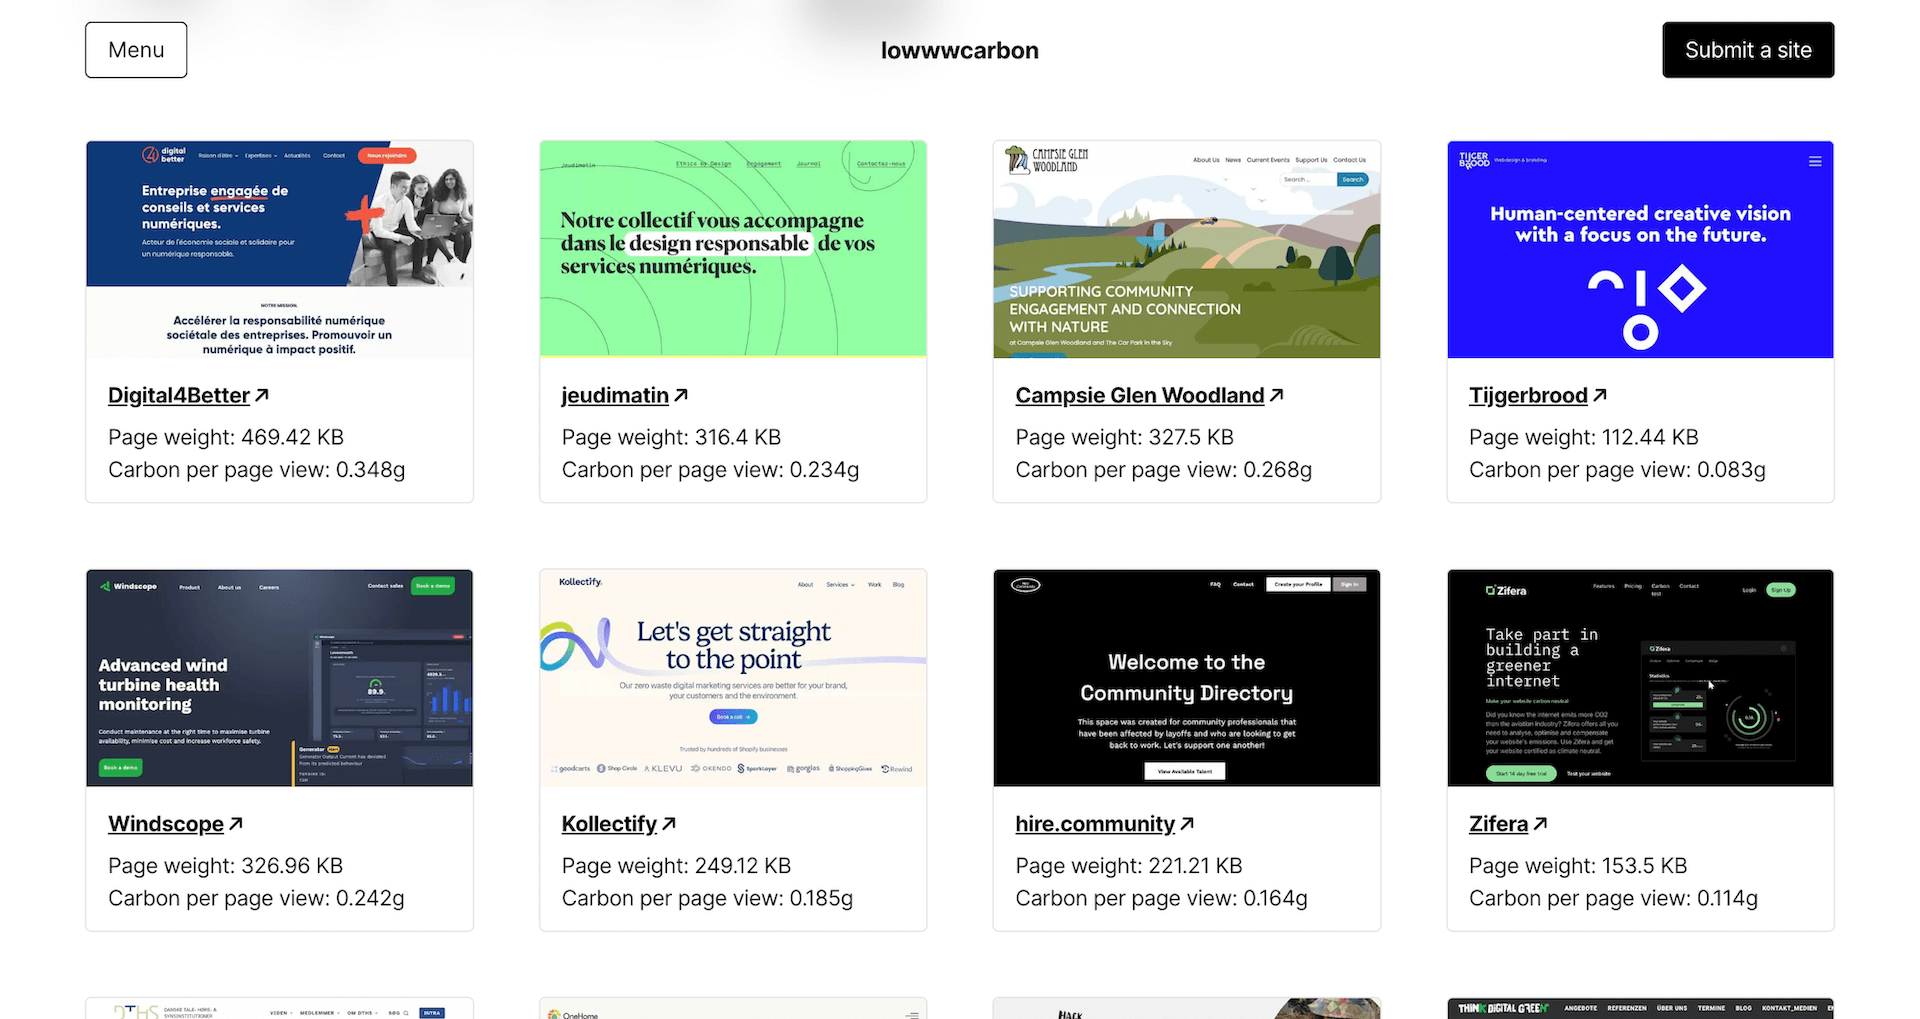
Task: Click Tijgerbrood page weight 112.44 KB
Action: [1584, 437]
